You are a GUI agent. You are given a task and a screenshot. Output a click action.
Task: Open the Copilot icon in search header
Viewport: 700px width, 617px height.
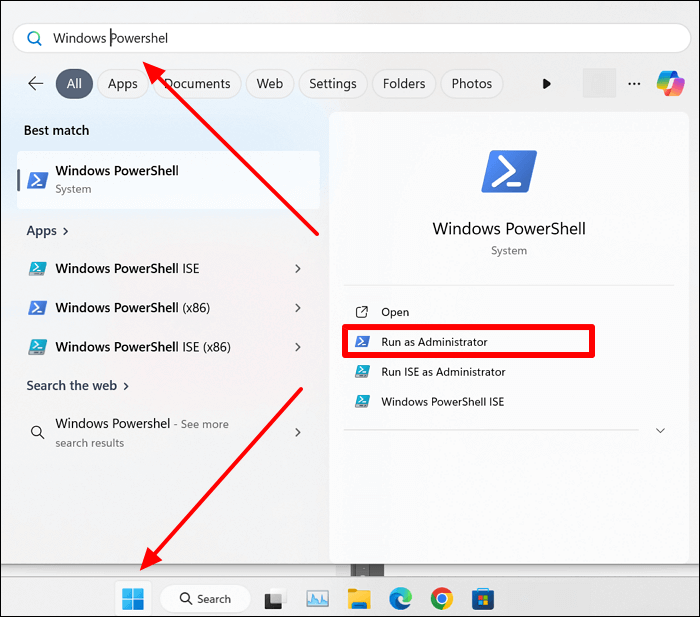click(670, 83)
